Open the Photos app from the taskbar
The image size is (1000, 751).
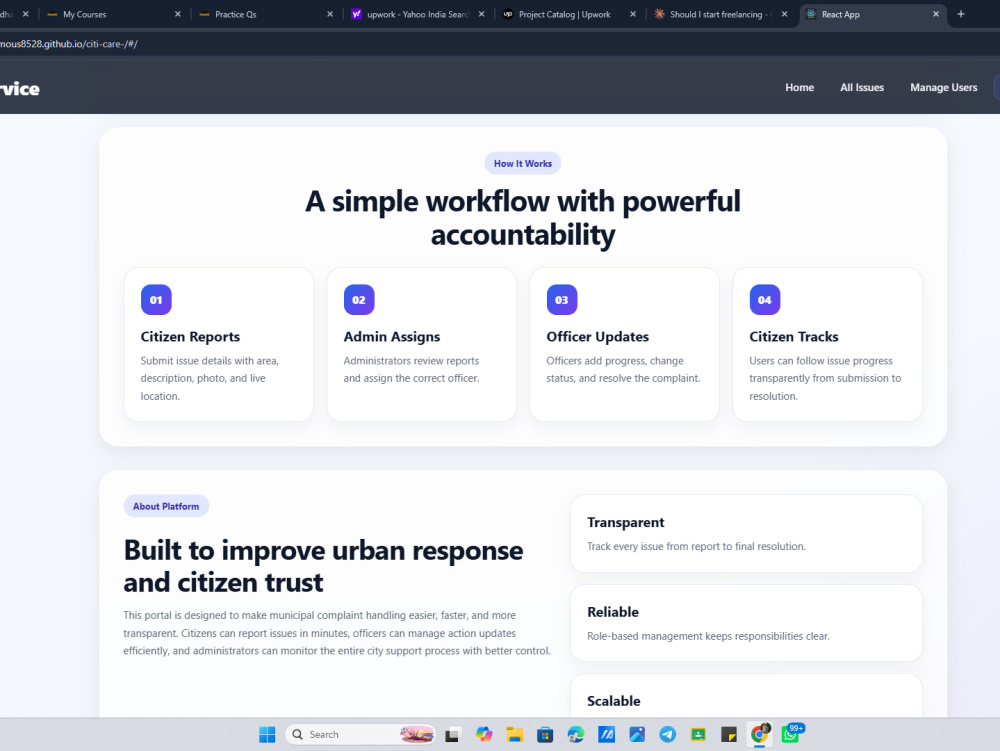click(637, 734)
